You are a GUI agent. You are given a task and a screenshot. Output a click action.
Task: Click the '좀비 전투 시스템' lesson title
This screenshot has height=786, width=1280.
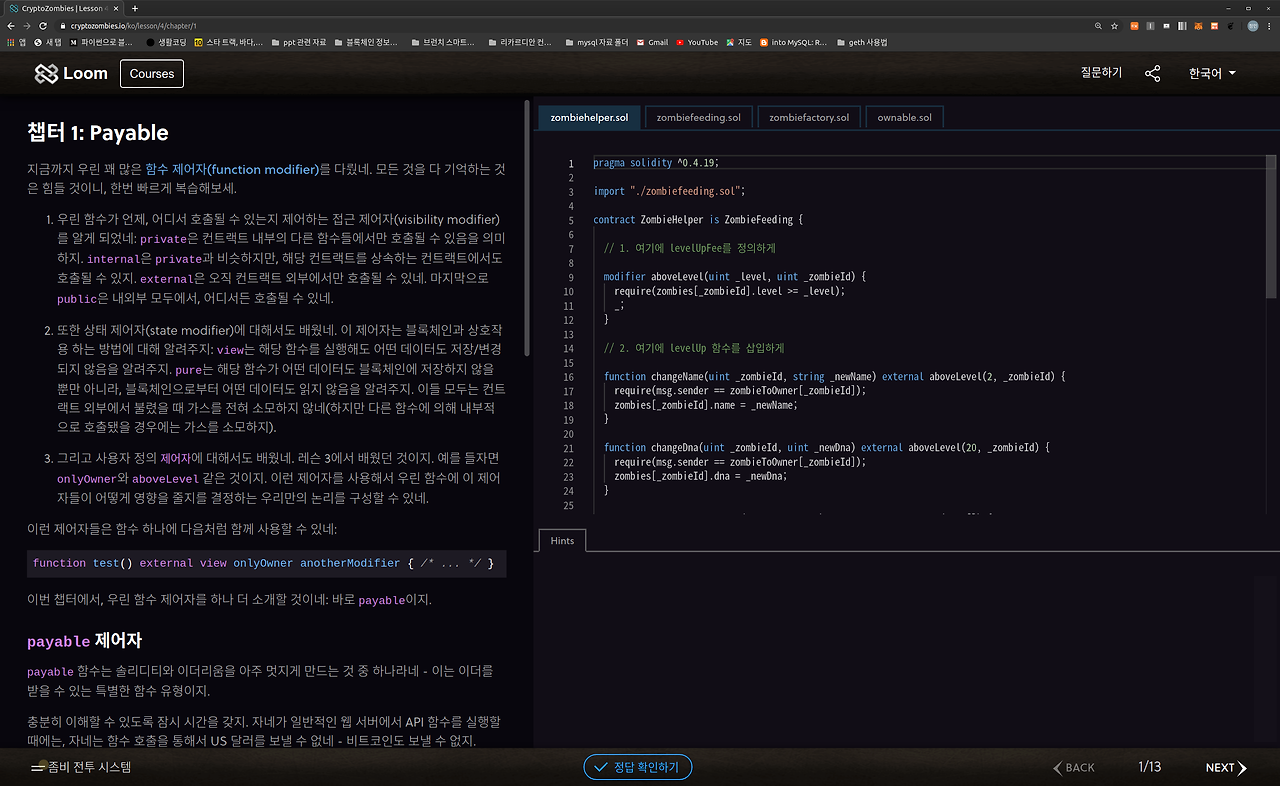[x=89, y=767]
